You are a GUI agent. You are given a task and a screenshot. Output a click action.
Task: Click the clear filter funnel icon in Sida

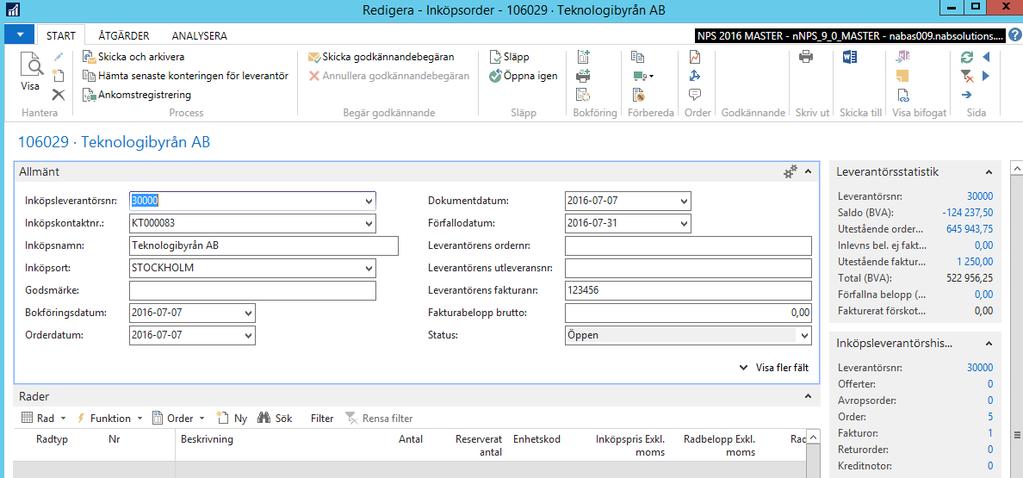967,76
